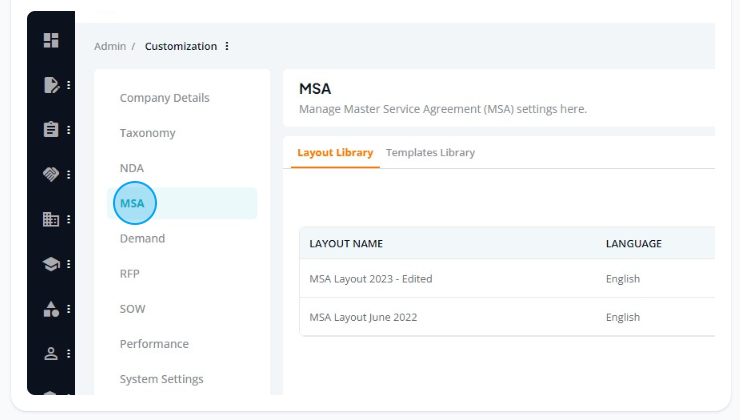
Task: Expand the three-dot menu next to Customization
Action: pyautogui.click(x=227, y=46)
